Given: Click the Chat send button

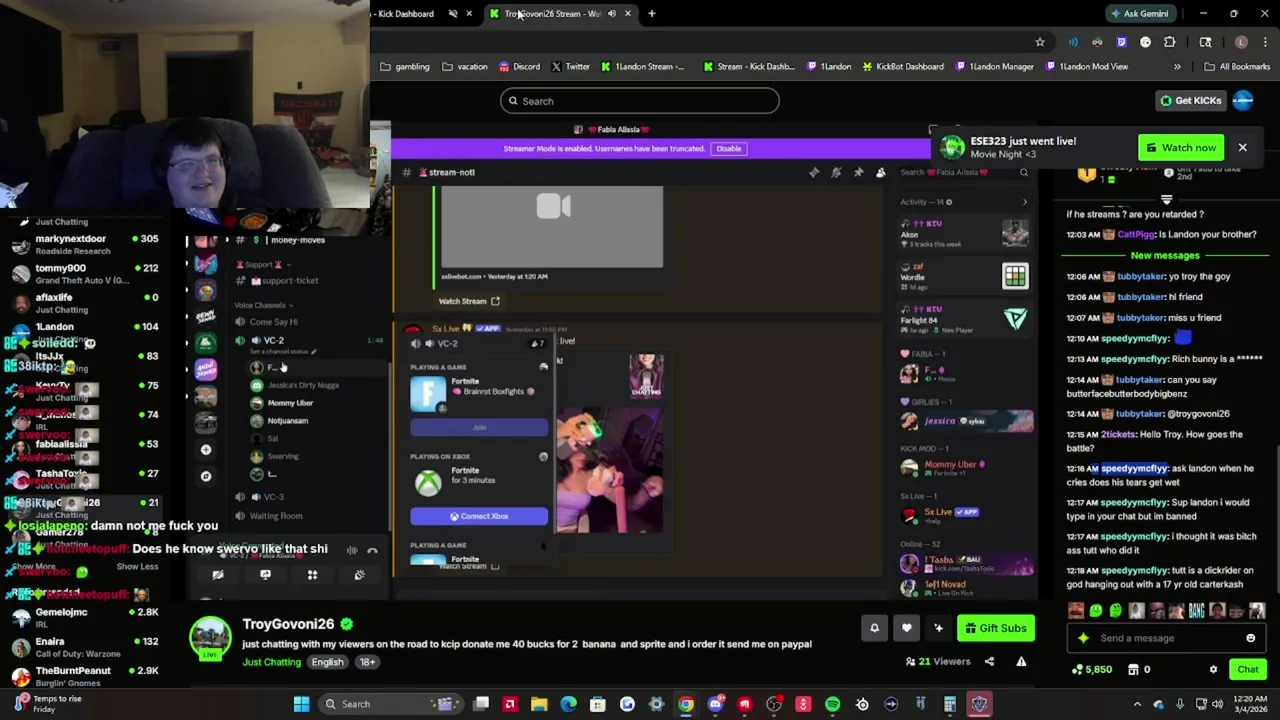Looking at the screenshot, I should 1248,669.
